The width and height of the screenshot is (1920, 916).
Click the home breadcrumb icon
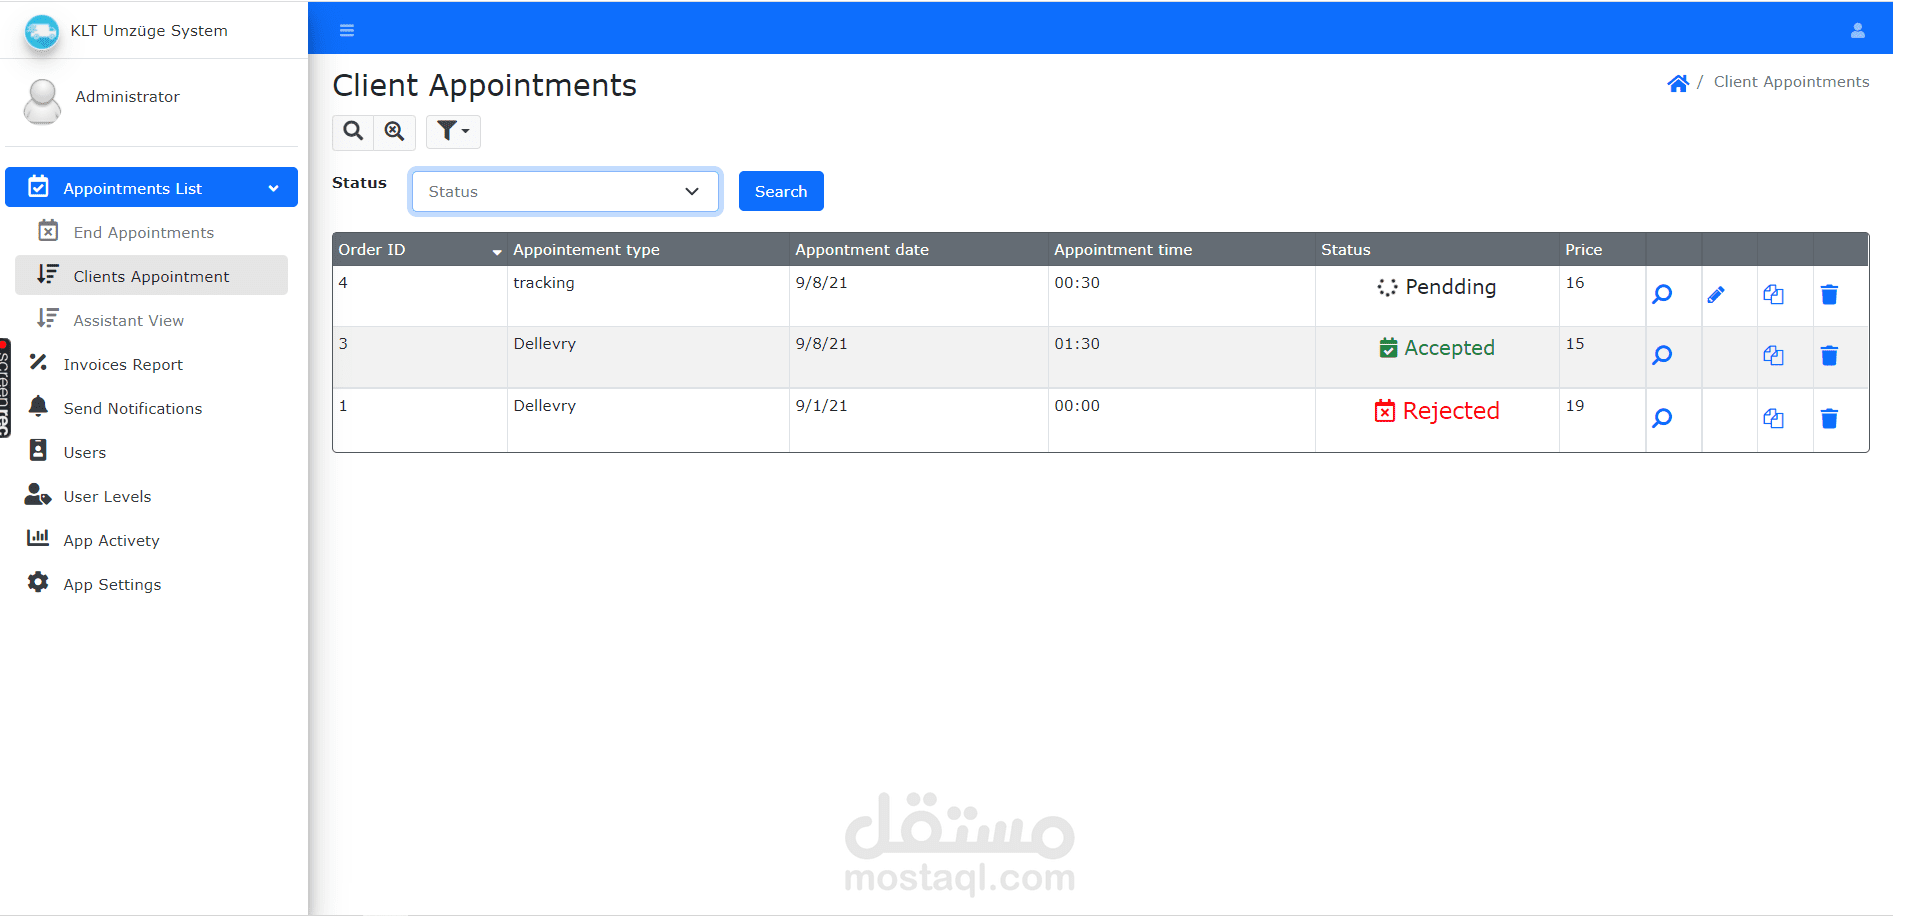pyautogui.click(x=1678, y=83)
